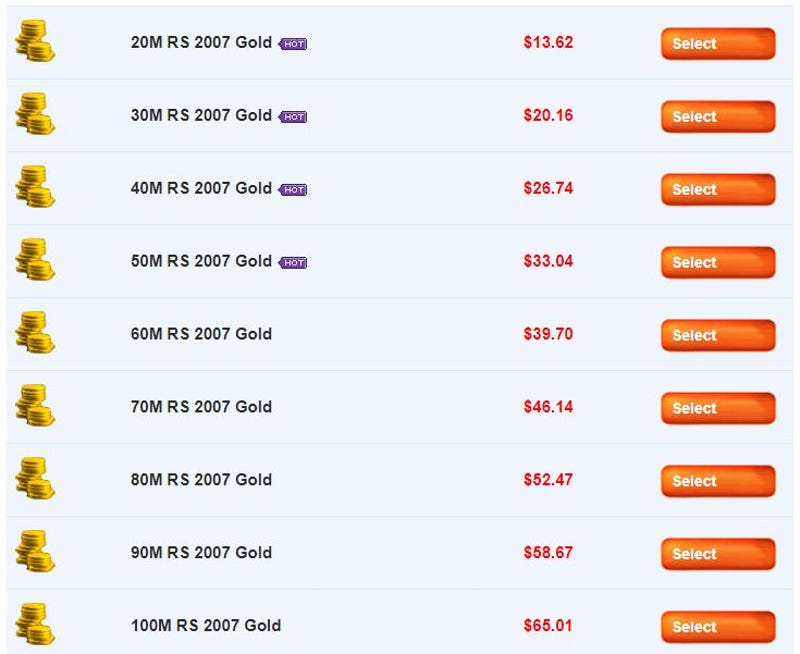Viewport: 800px width, 654px height.
Task: Select the 70M RS 2007 Gold package
Action: [x=718, y=409]
